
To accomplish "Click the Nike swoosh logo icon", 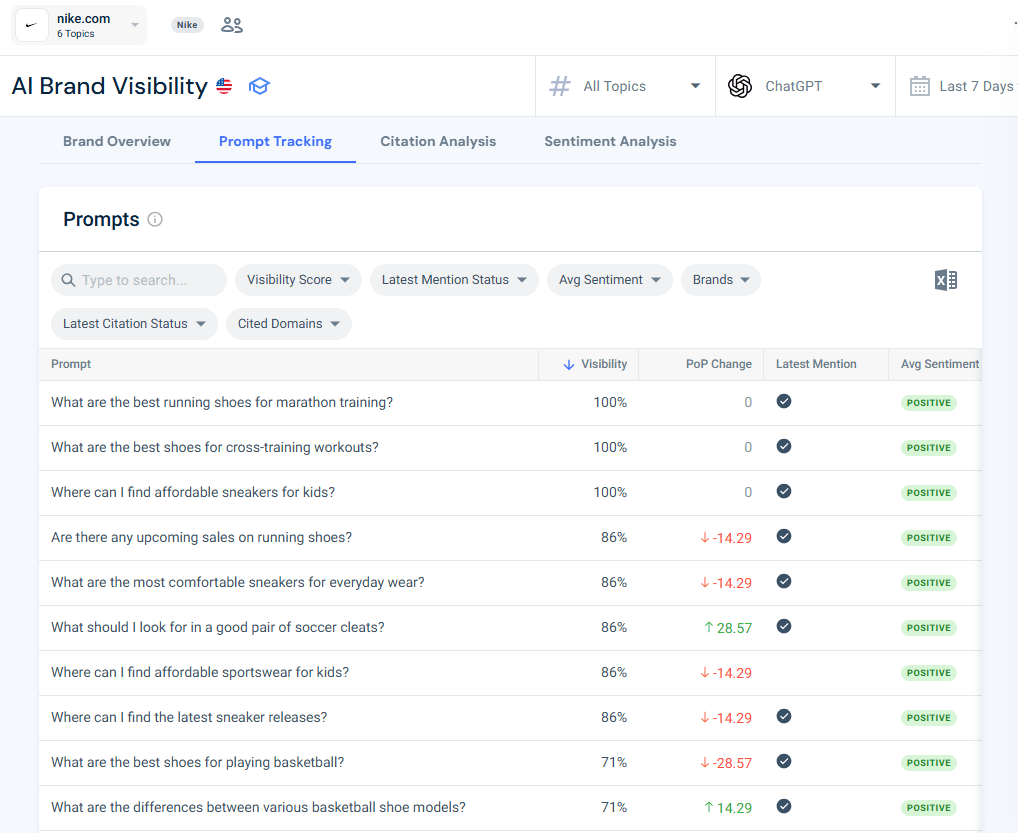I will point(31,25).
